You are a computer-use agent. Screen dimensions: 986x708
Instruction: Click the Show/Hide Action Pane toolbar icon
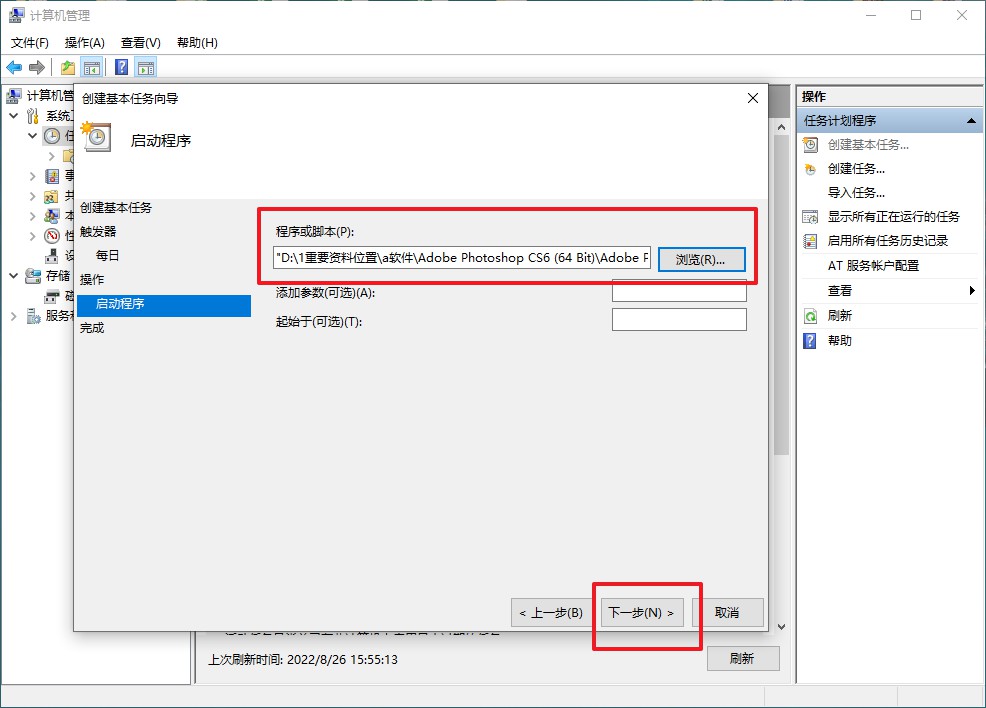(x=146, y=67)
